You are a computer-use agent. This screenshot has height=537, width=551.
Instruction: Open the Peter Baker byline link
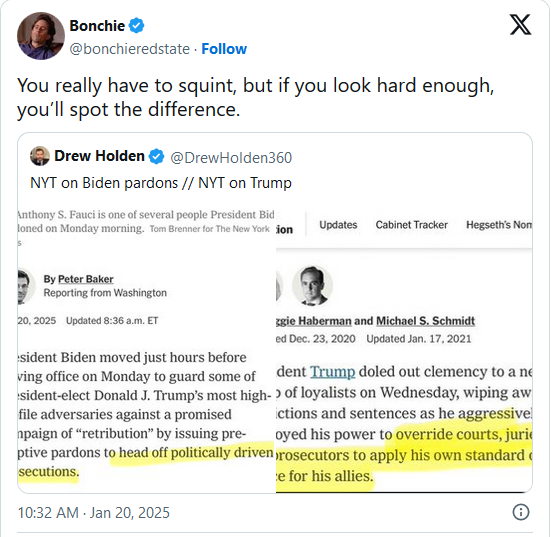tap(85, 279)
